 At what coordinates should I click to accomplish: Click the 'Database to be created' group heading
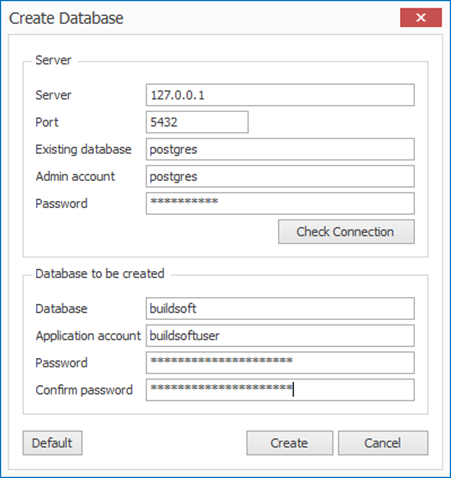click(x=100, y=274)
